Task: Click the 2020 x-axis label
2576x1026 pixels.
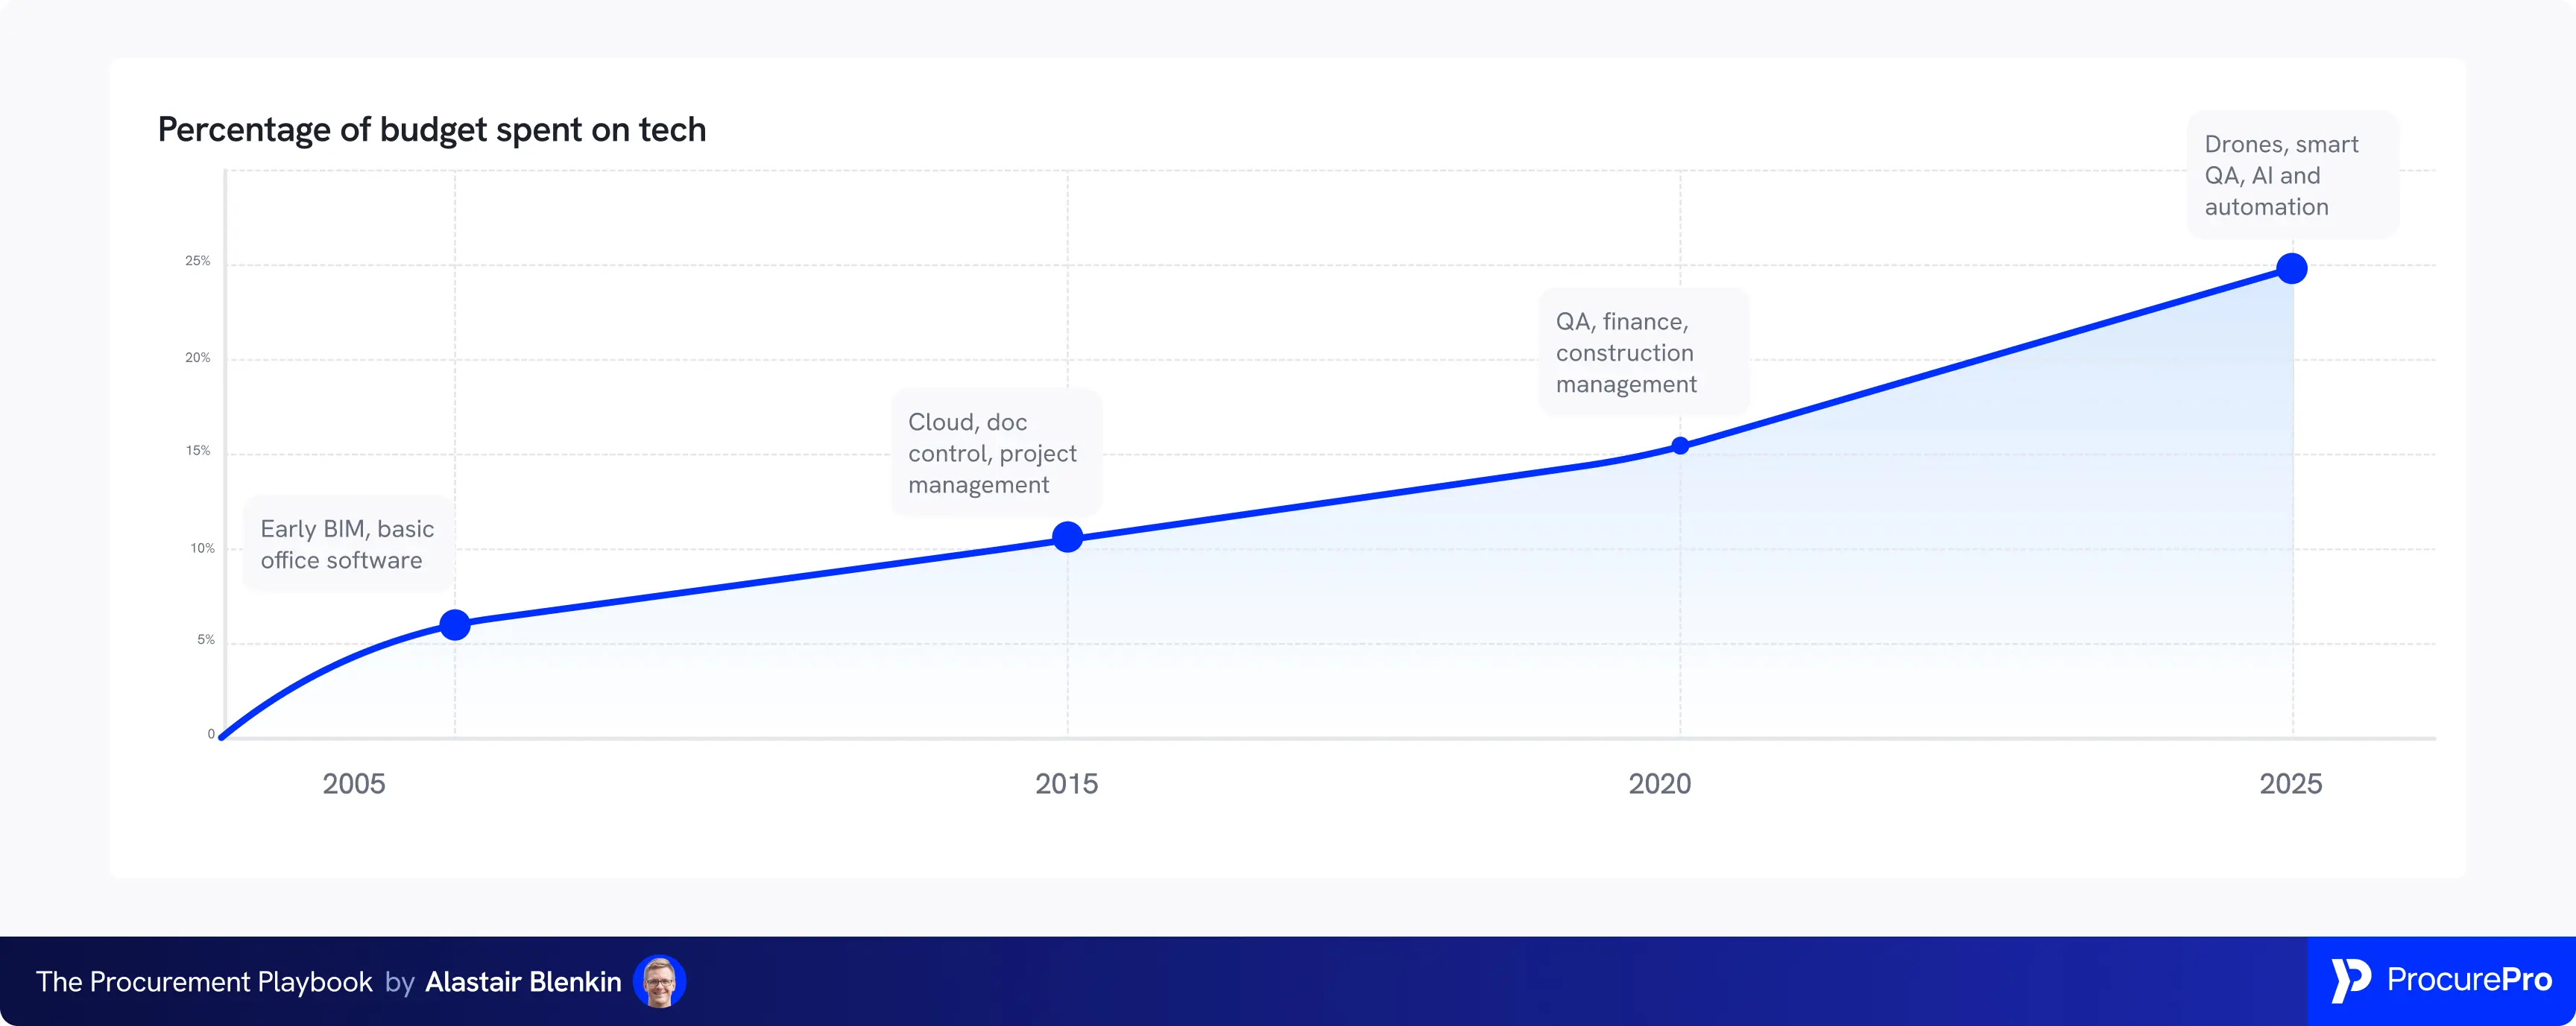Action: pyautogui.click(x=1659, y=783)
